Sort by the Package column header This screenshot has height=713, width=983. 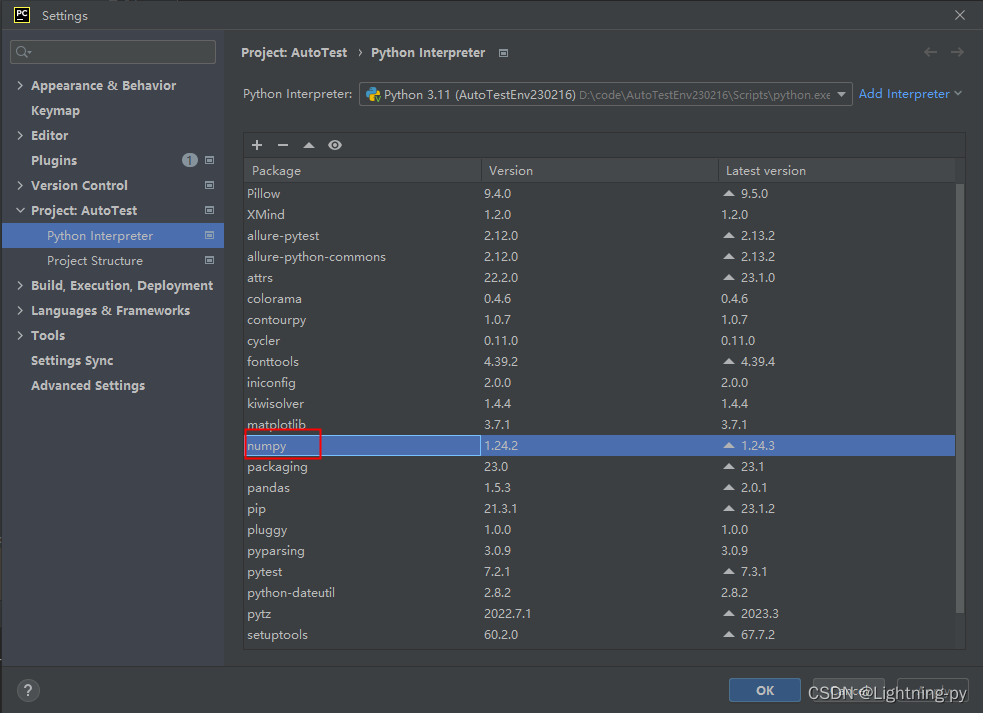coord(362,171)
